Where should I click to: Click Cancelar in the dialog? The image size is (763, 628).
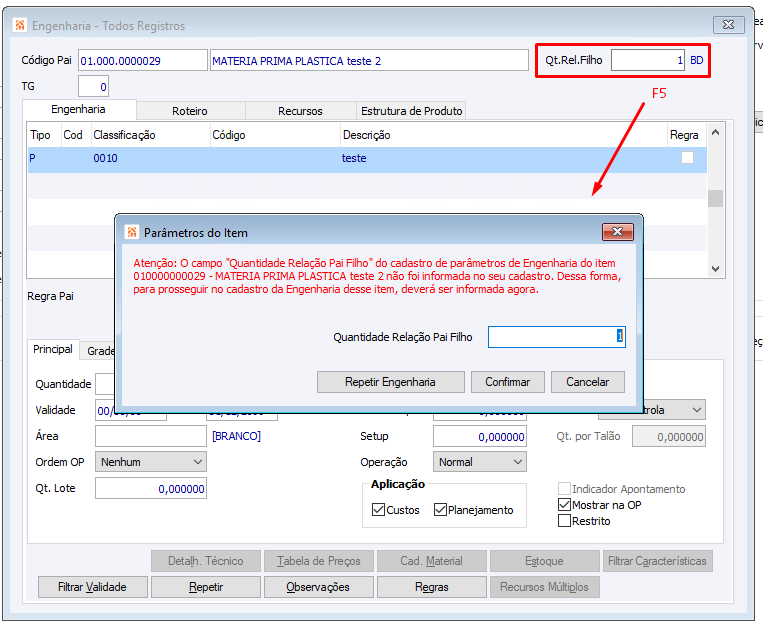[x=587, y=382]
